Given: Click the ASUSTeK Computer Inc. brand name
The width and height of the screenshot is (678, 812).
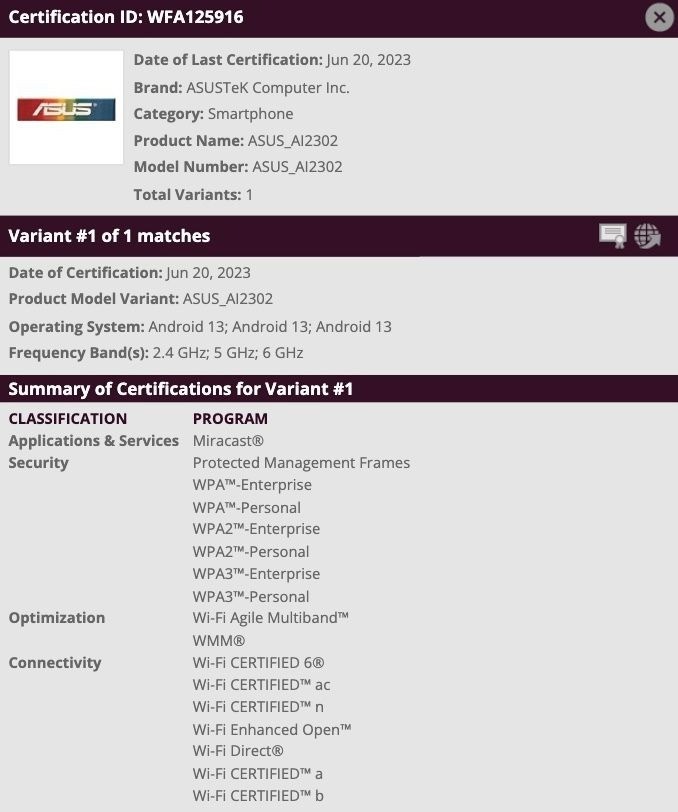Looking at the screenshot, I should [267, 87].
